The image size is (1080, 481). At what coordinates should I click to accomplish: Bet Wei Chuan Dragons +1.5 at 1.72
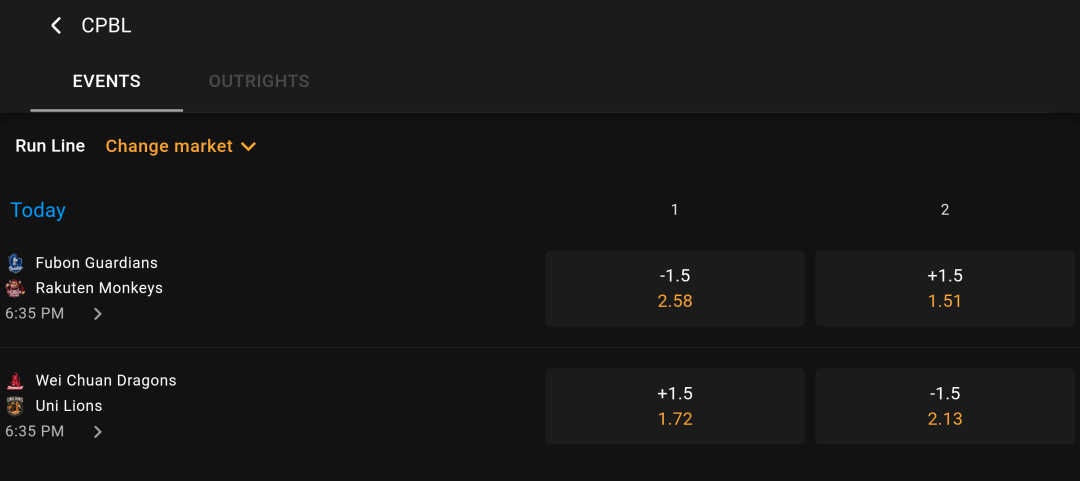coord(675,407)
